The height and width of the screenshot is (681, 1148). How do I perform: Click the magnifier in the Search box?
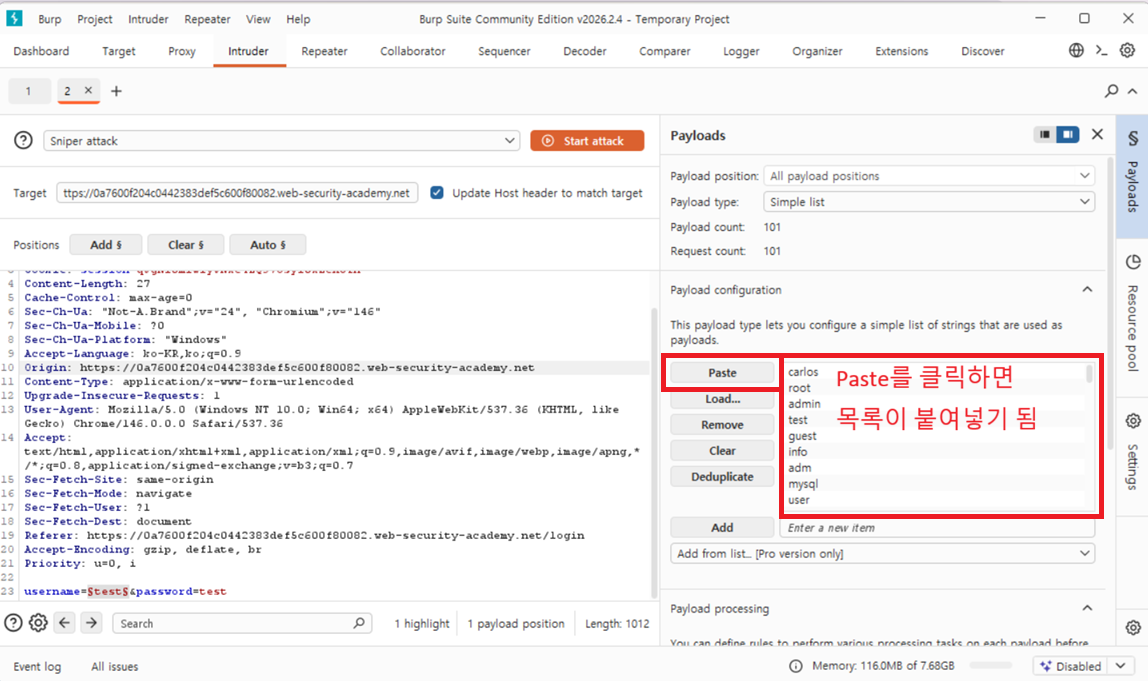tap(359, 623)
